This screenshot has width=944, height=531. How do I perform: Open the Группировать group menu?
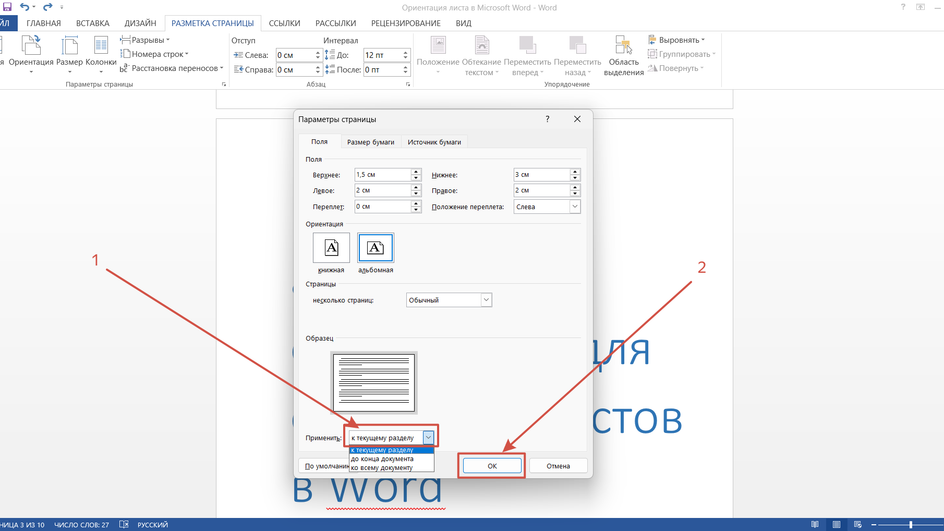(x=682, y=54)
